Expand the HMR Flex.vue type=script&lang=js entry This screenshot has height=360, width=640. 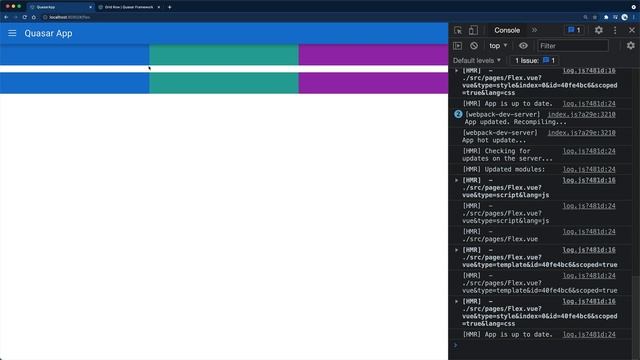click(x=457, y=180)
